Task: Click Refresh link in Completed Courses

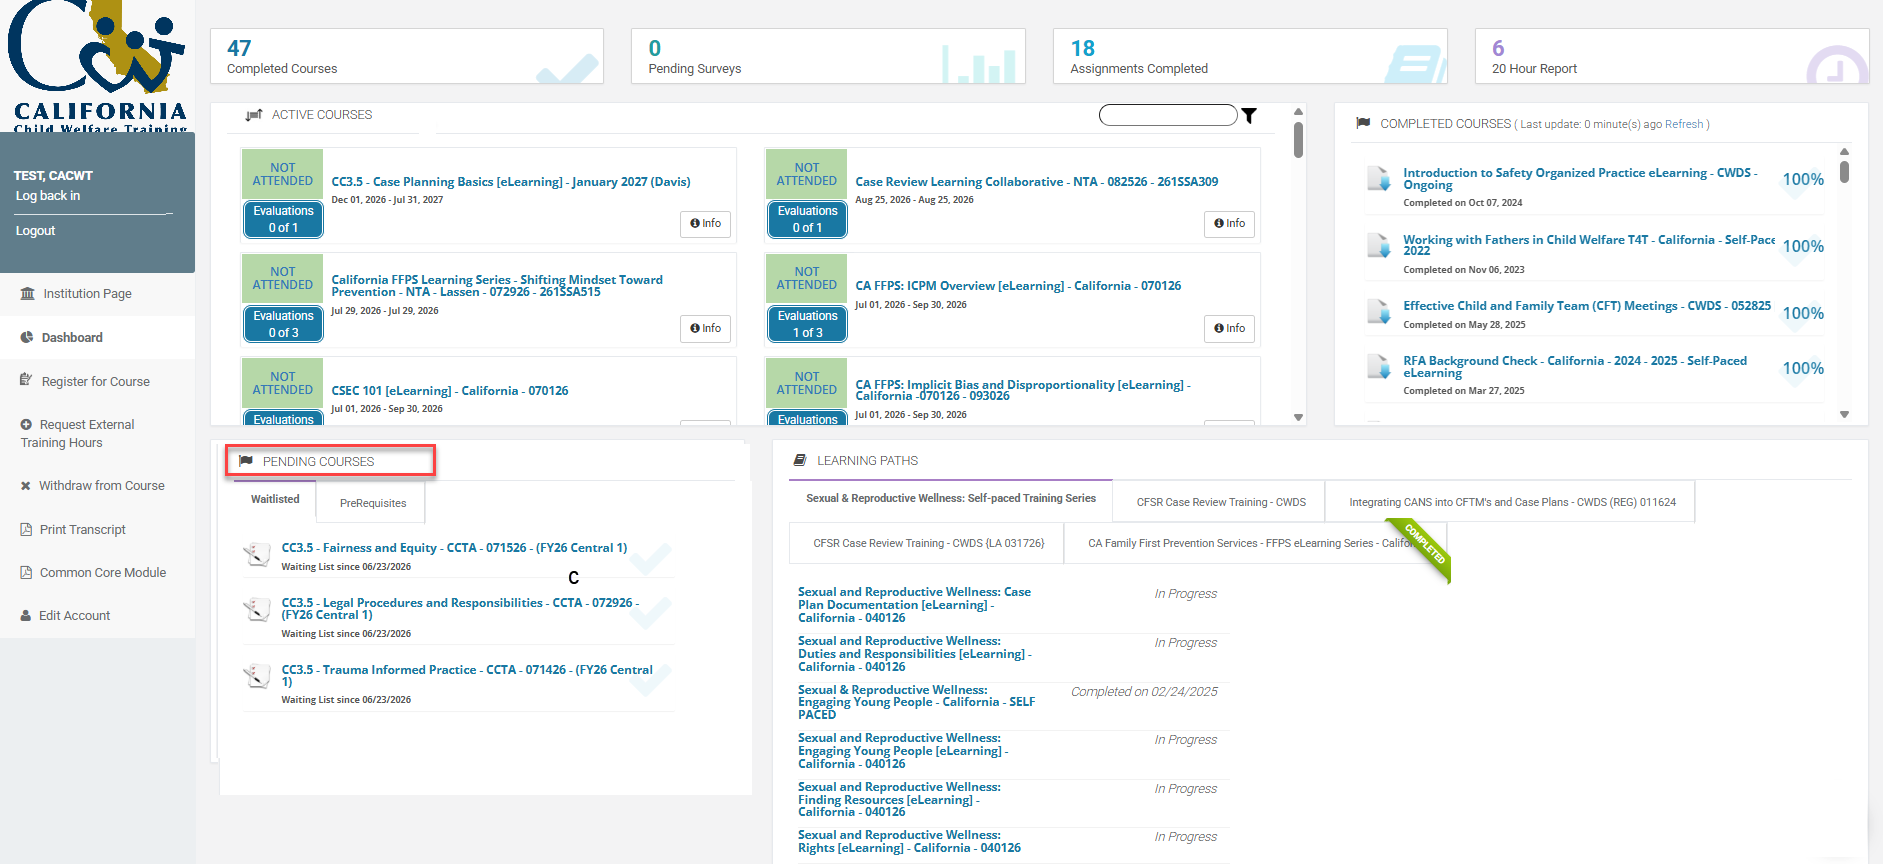Action: click(x=1684, y=124)
